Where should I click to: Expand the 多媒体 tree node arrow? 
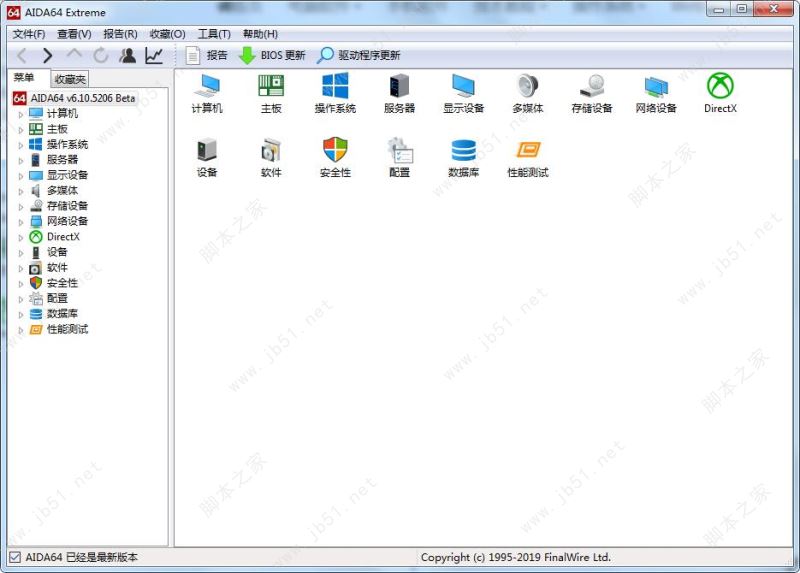pyautogui.click(x=20, y=191)
